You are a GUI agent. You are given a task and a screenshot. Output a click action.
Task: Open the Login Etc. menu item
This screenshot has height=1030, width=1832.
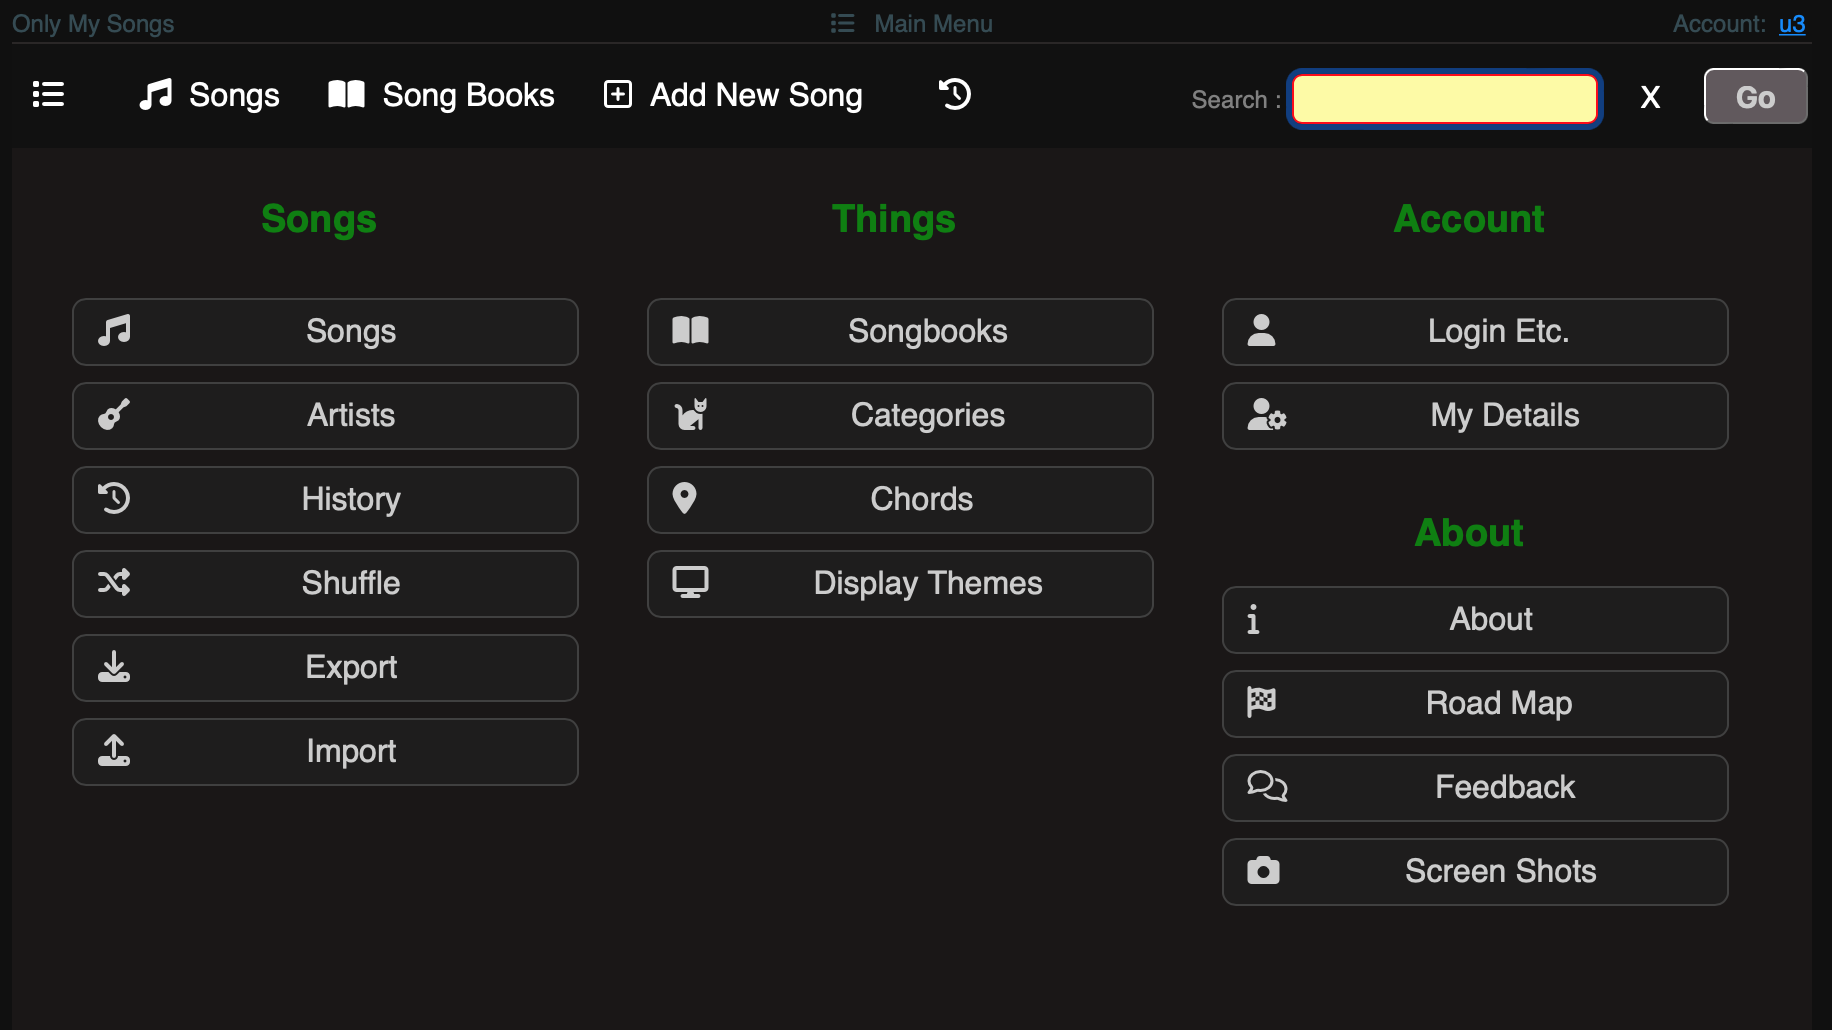click(x=1475, y=332)
